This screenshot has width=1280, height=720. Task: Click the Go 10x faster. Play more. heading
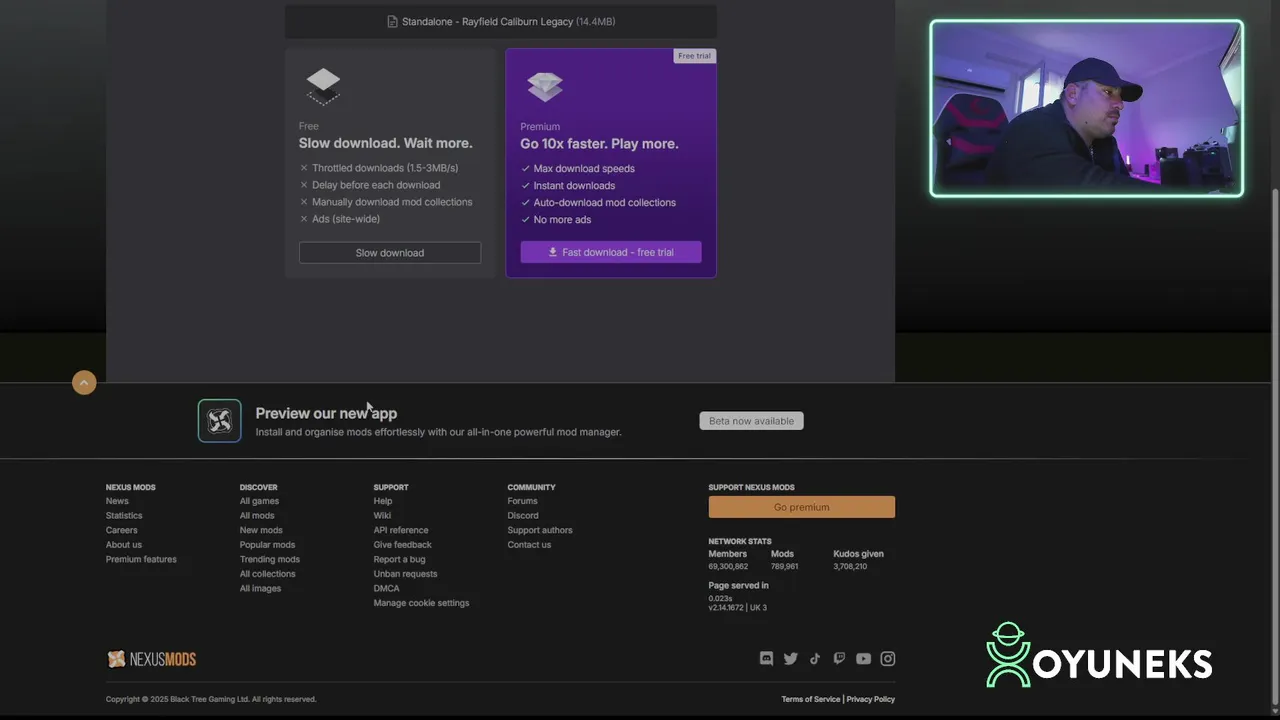[x=599, y=144]
